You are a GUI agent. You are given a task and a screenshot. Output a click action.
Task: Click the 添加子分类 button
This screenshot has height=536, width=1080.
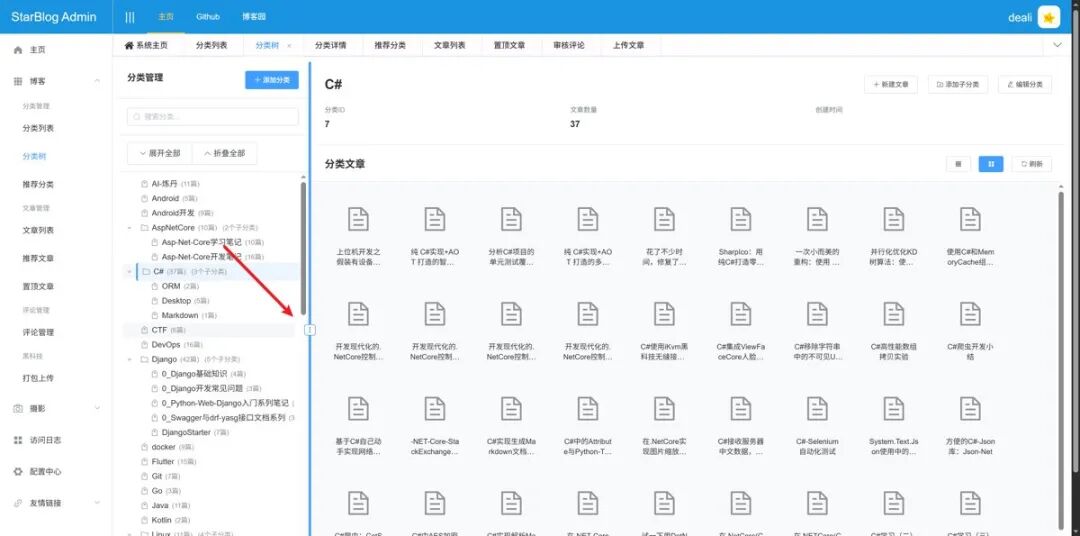pos(958,85)
